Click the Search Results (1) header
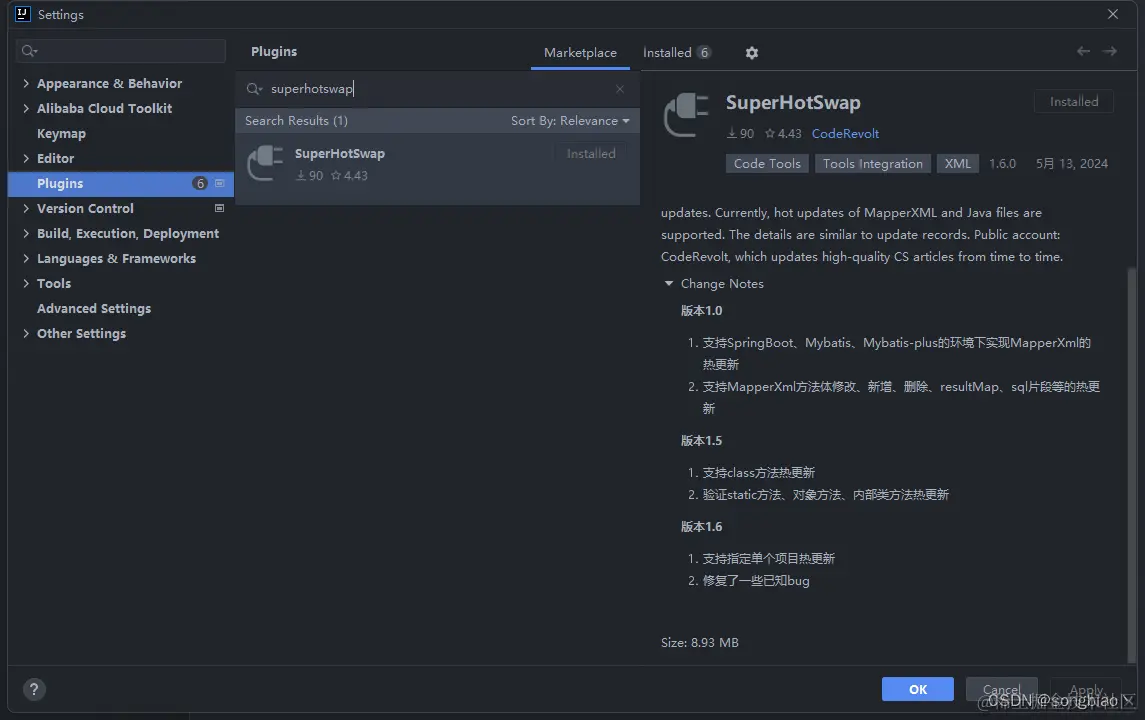Screen dimensions: 1145x720 (x=296, y=121)
